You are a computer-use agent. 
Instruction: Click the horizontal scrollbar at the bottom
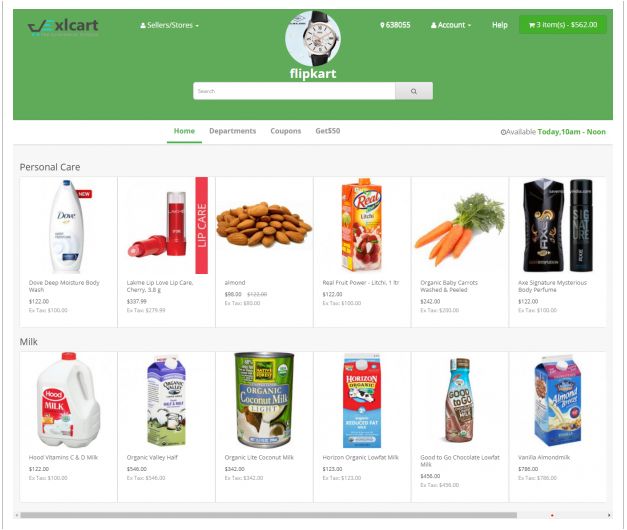[268, 515]
